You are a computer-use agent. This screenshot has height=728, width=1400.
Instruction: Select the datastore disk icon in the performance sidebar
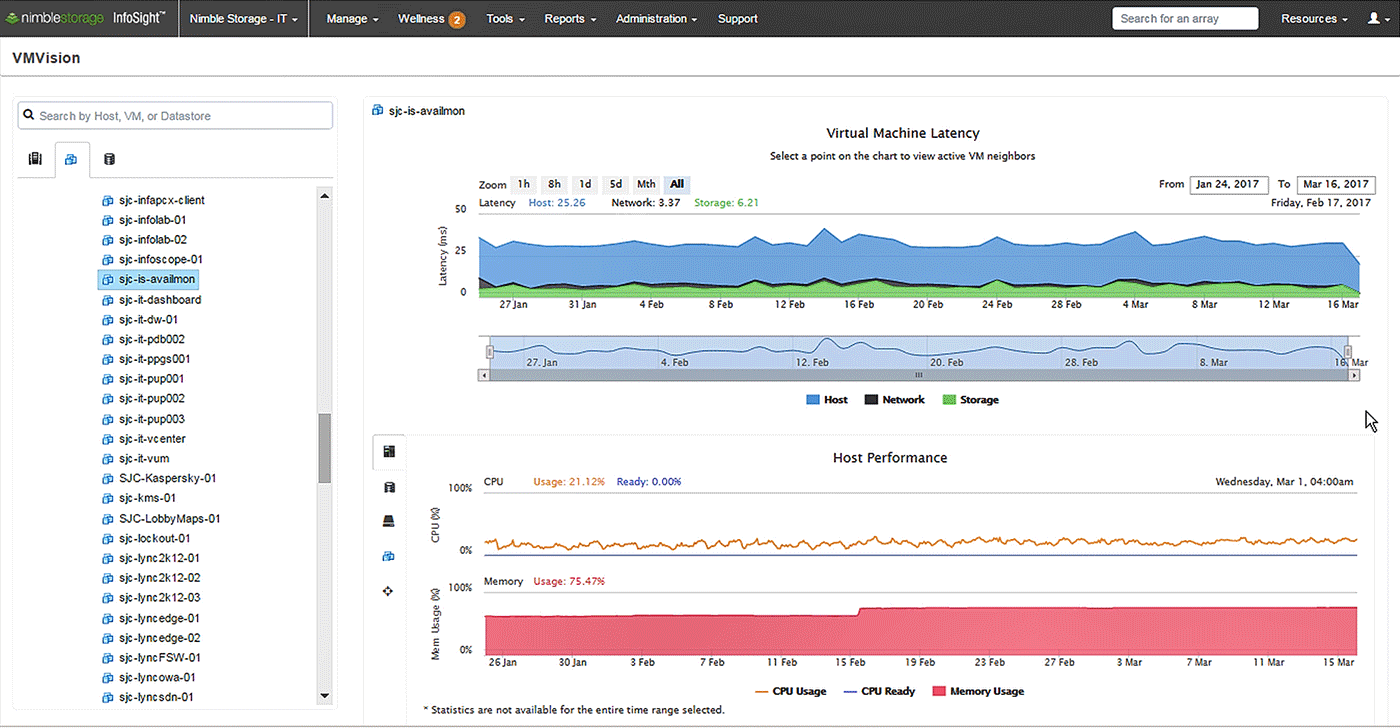tap(389, 521)
